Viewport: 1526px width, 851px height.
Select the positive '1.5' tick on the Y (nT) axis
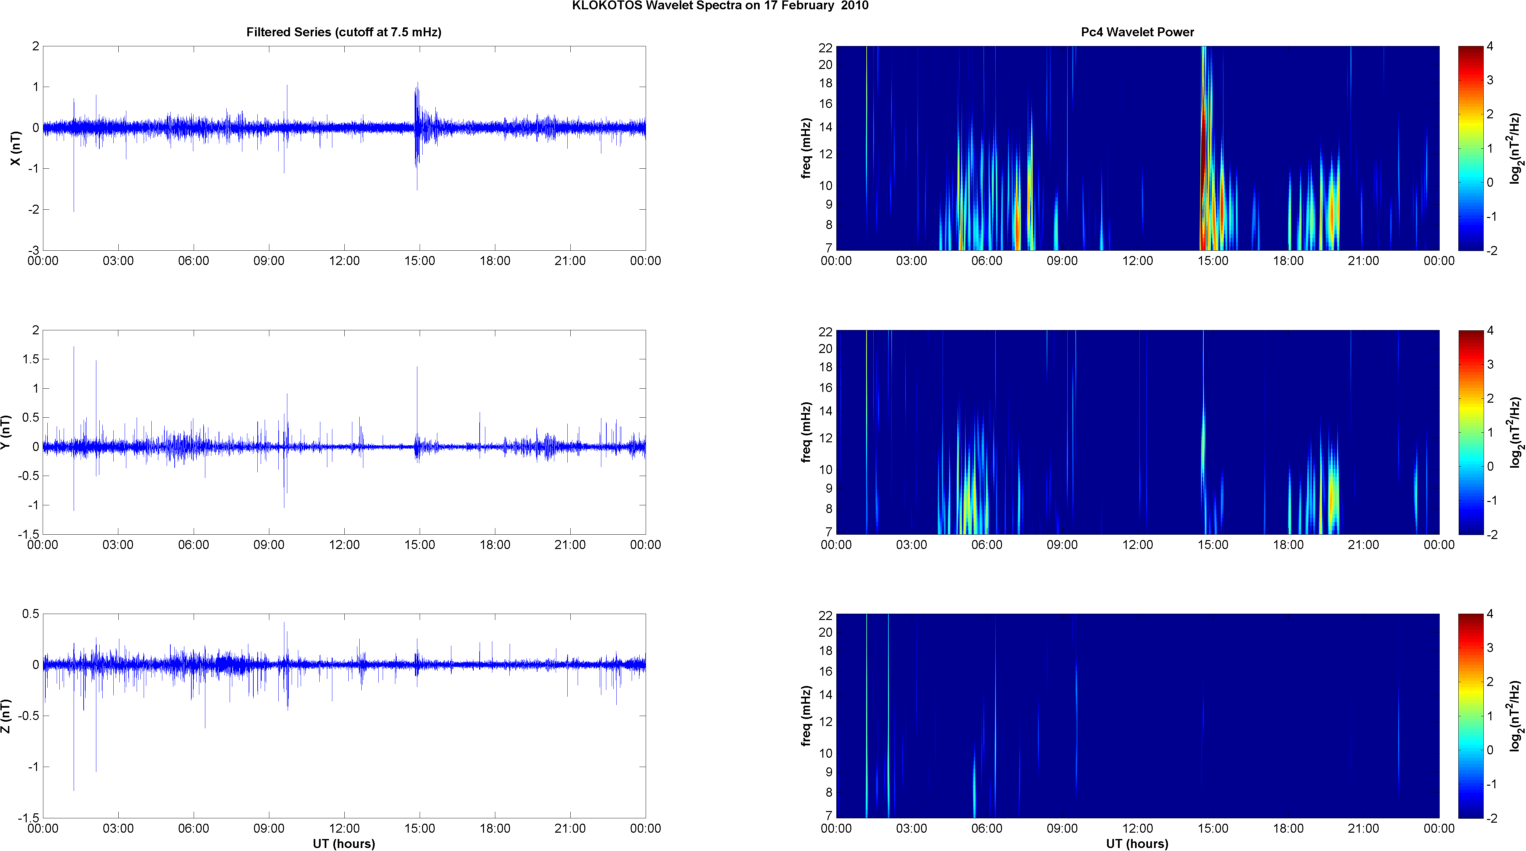point(31,359)
